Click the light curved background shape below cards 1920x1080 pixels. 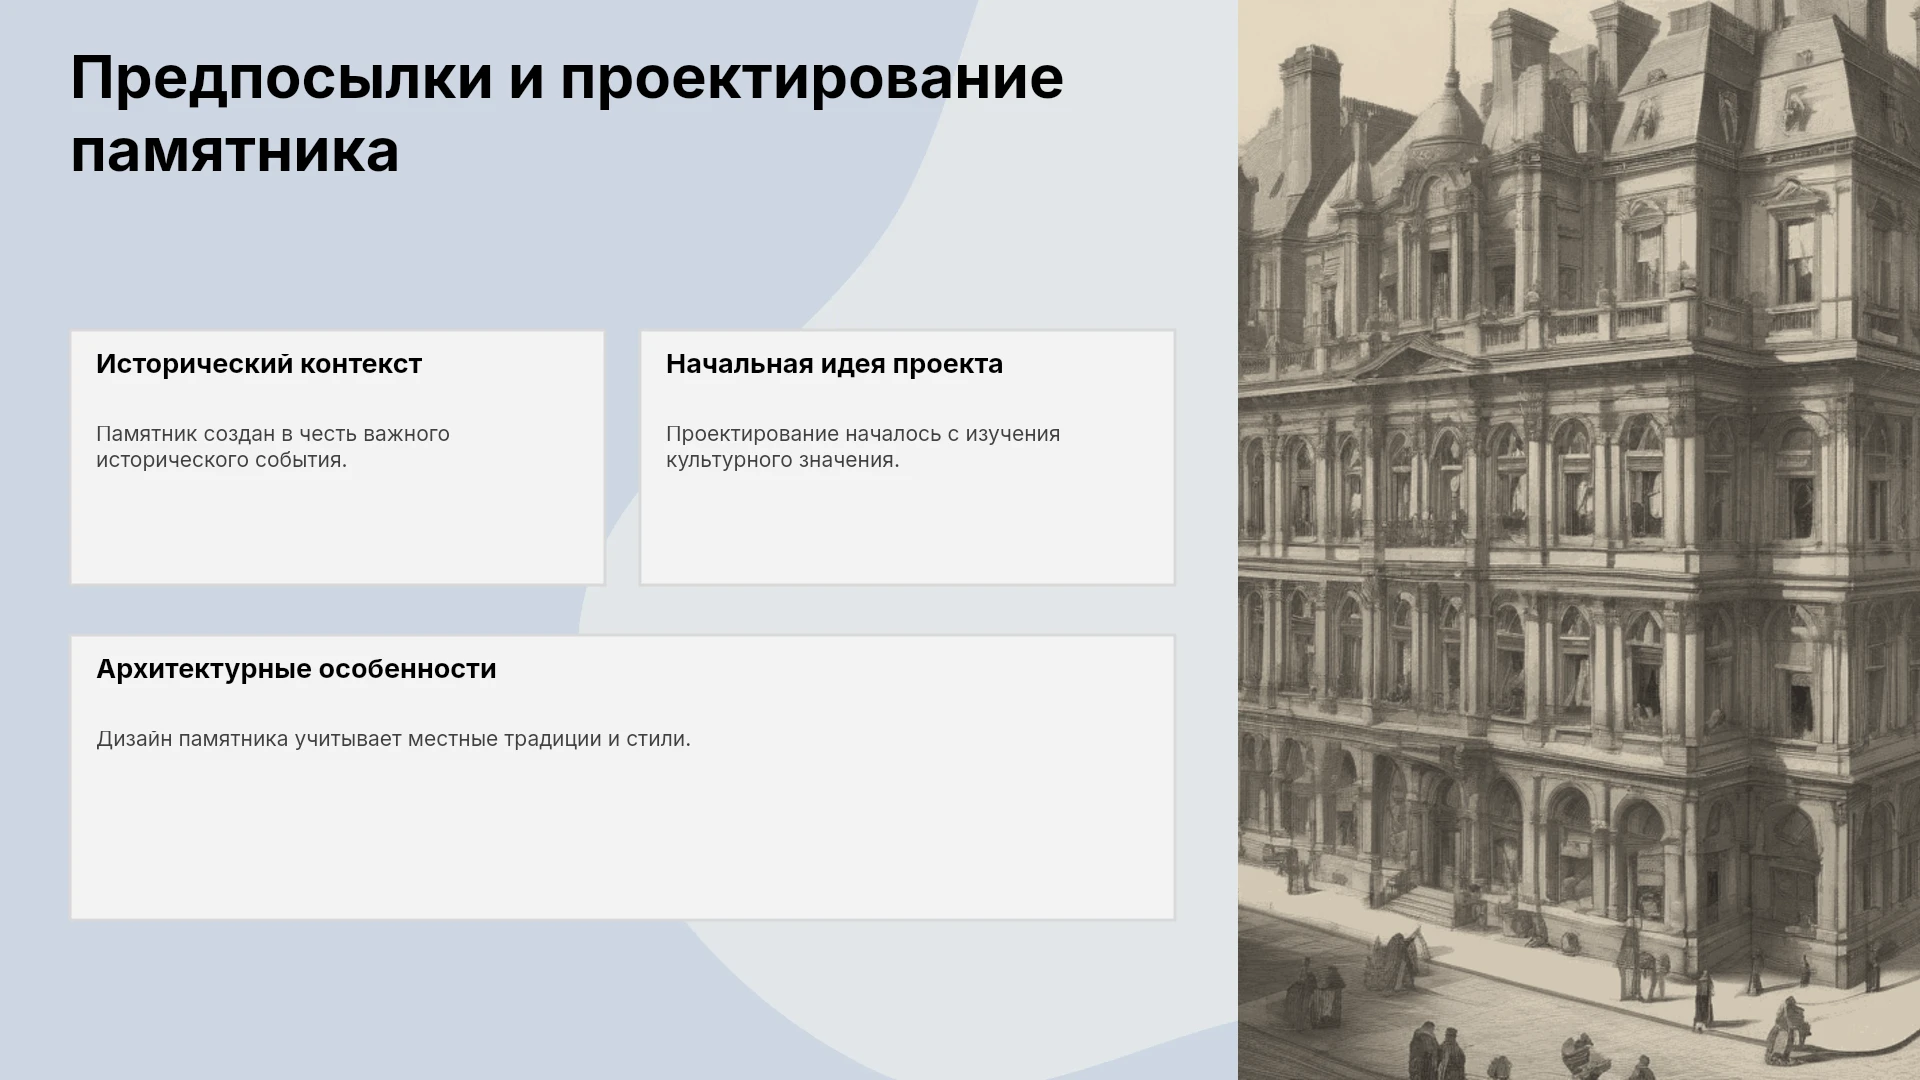click(x=900, y=1000)
